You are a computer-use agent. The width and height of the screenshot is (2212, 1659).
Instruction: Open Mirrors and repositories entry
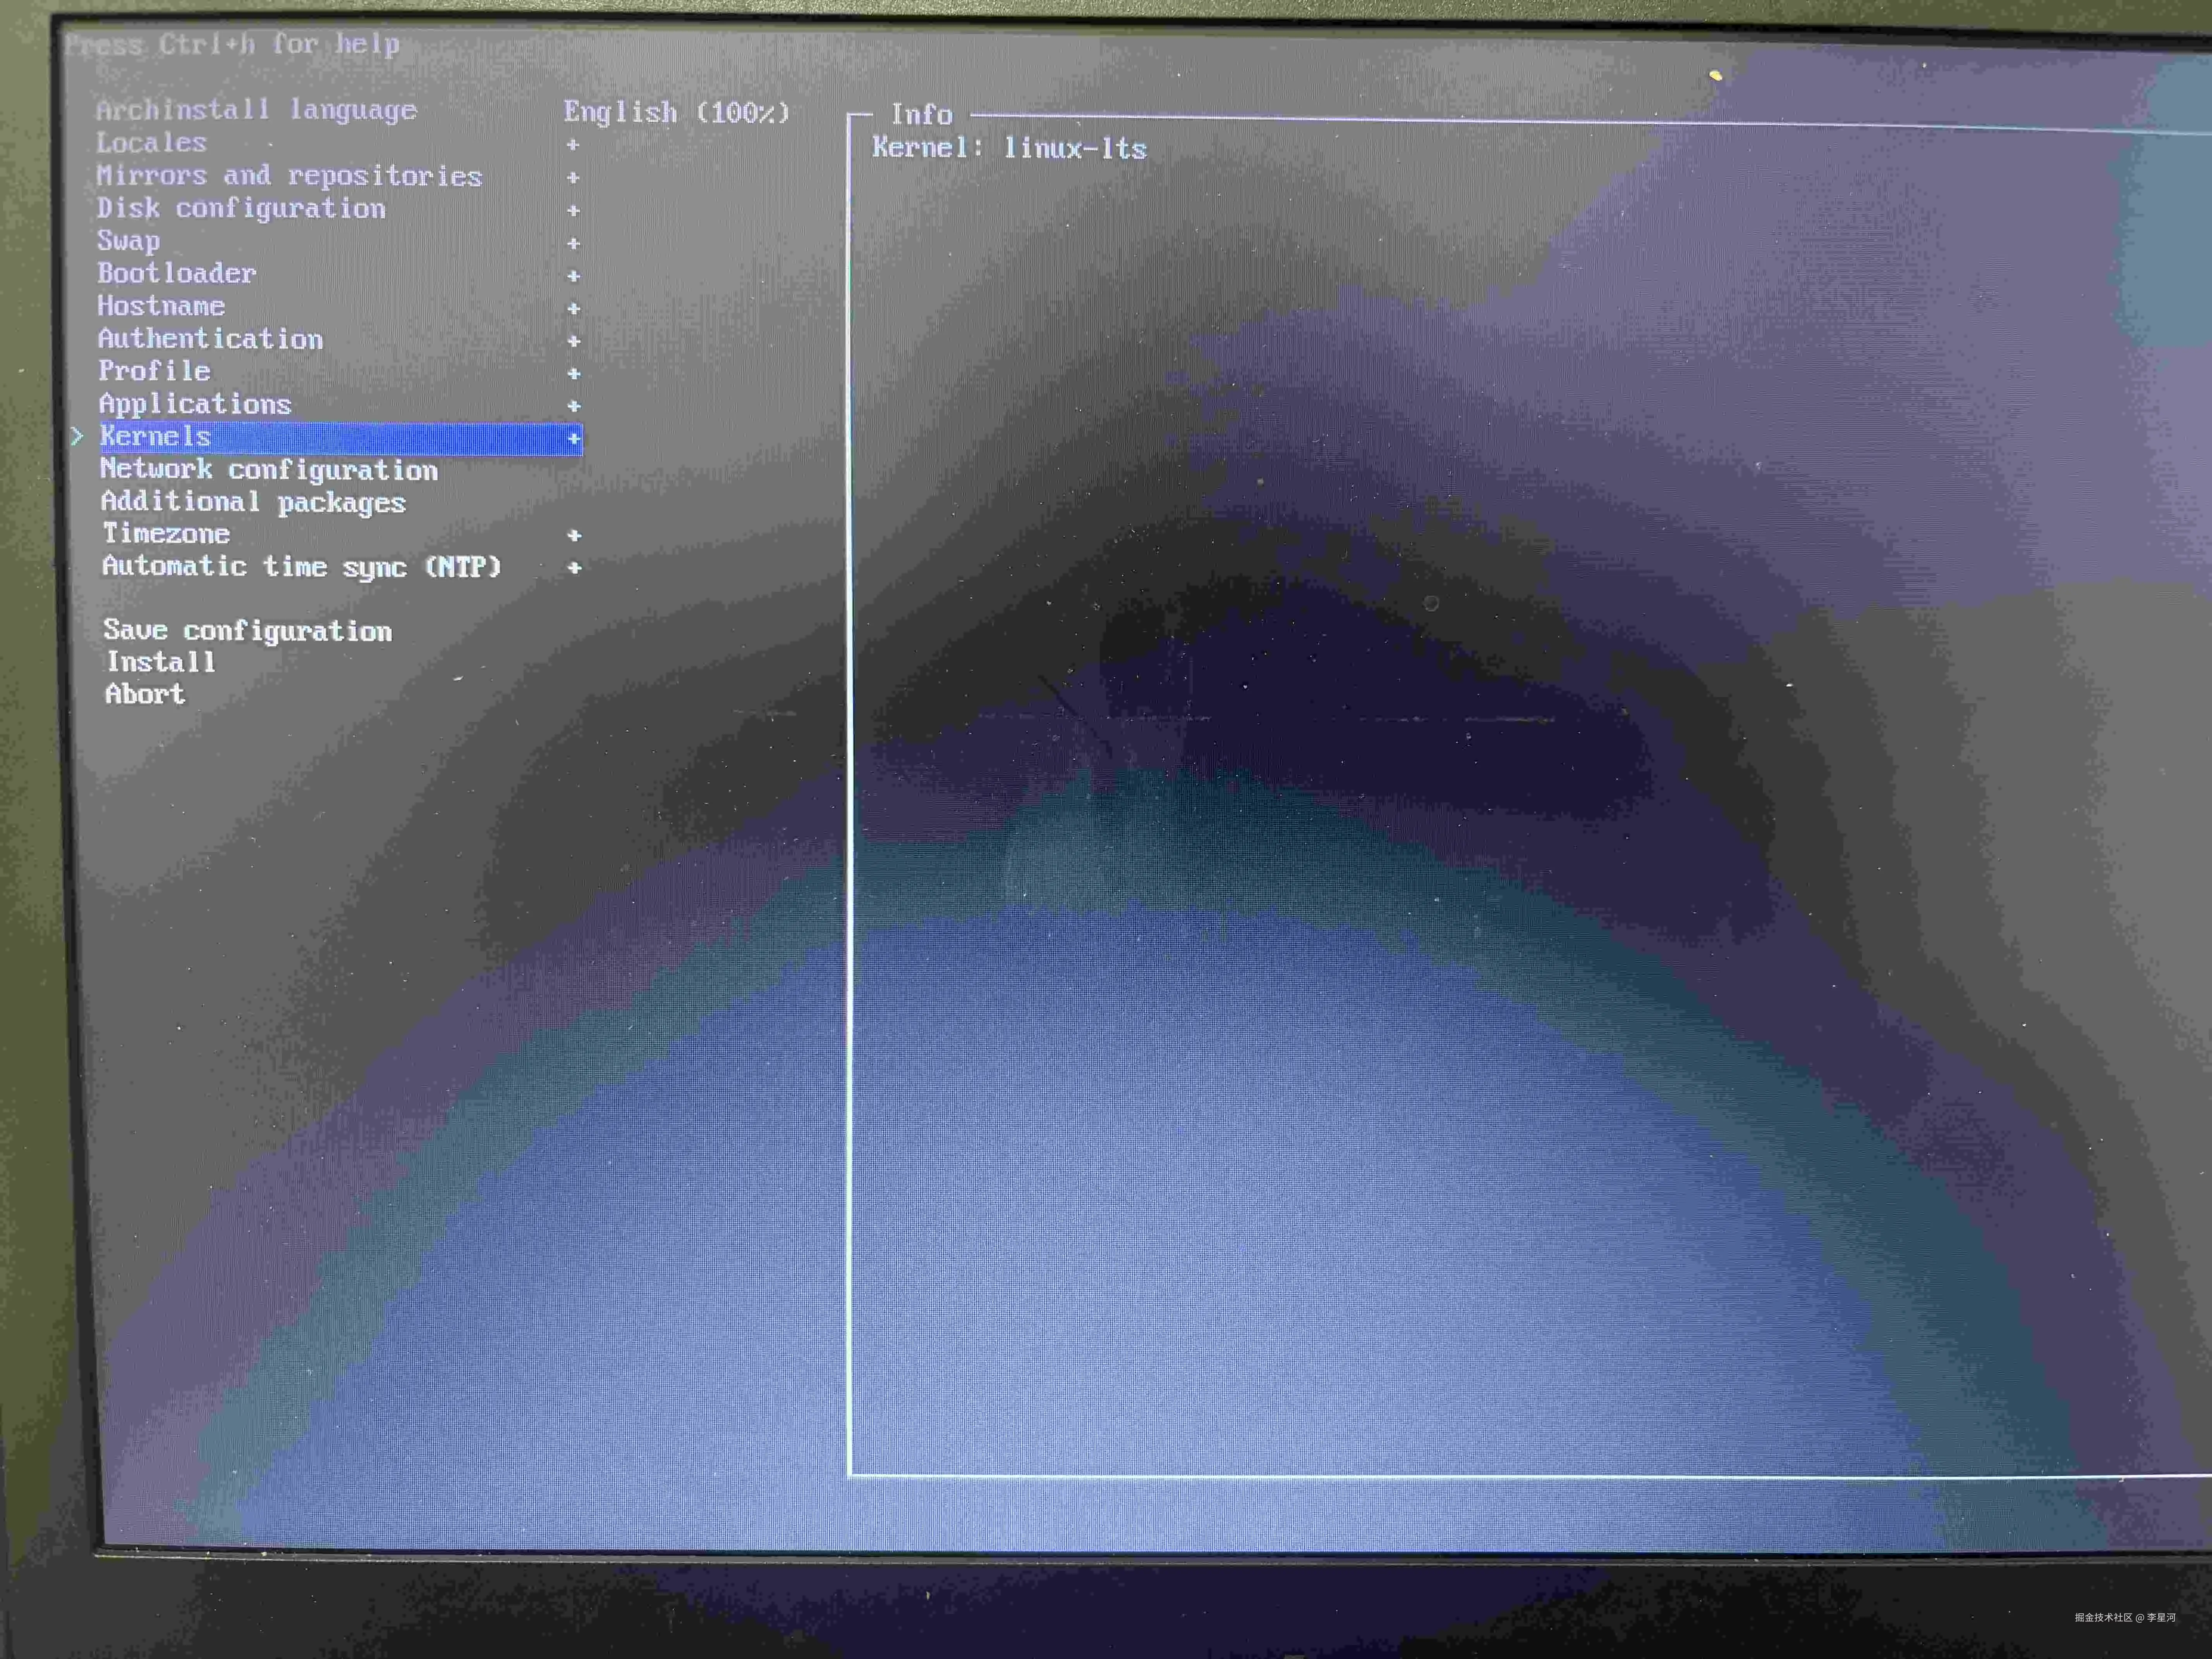click(x=289, y=175)
